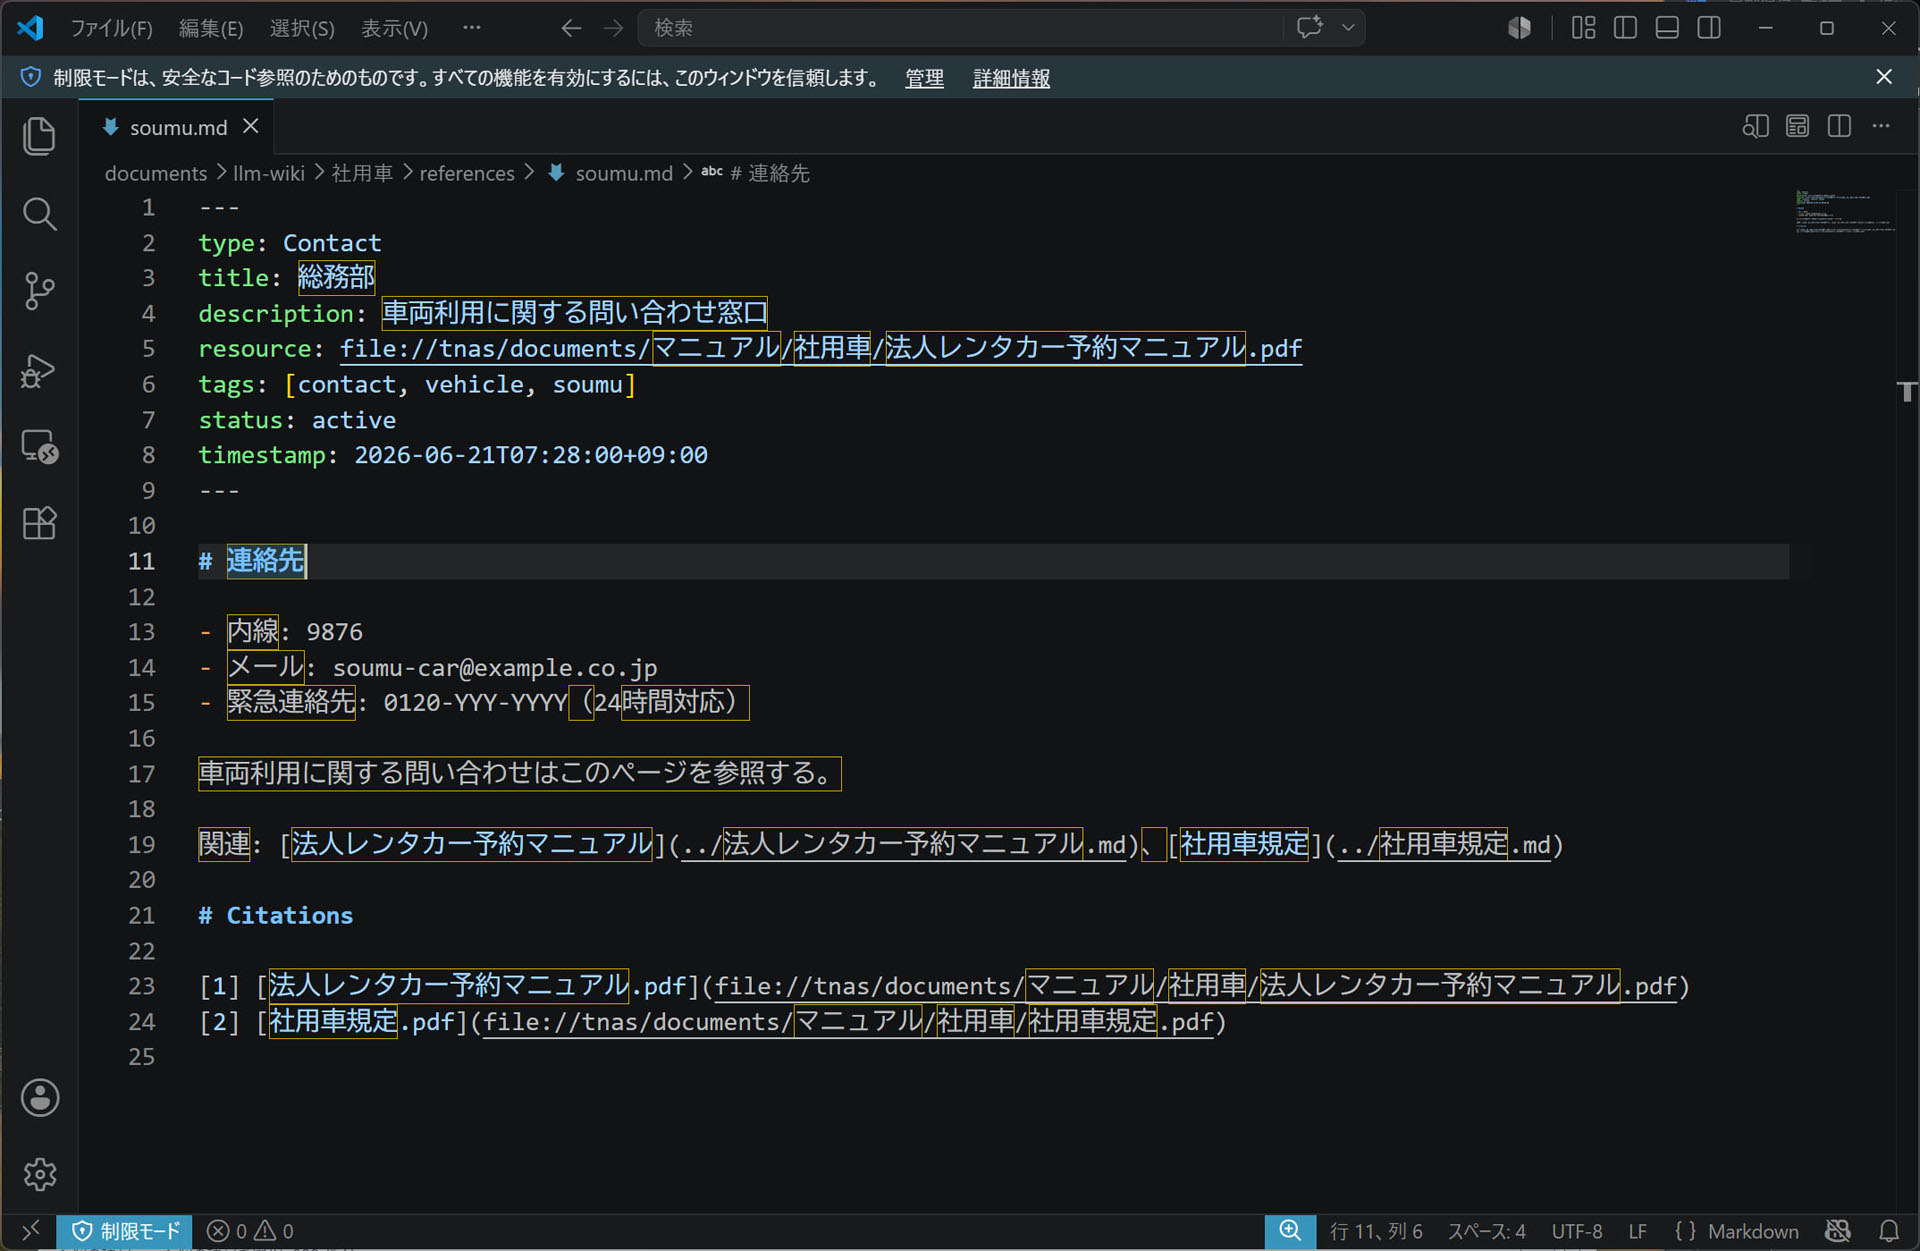The height and width of the screenshot is (1251, 1920).
Task: Open the Remote Explorer view
Action: [x=39, y=447]
